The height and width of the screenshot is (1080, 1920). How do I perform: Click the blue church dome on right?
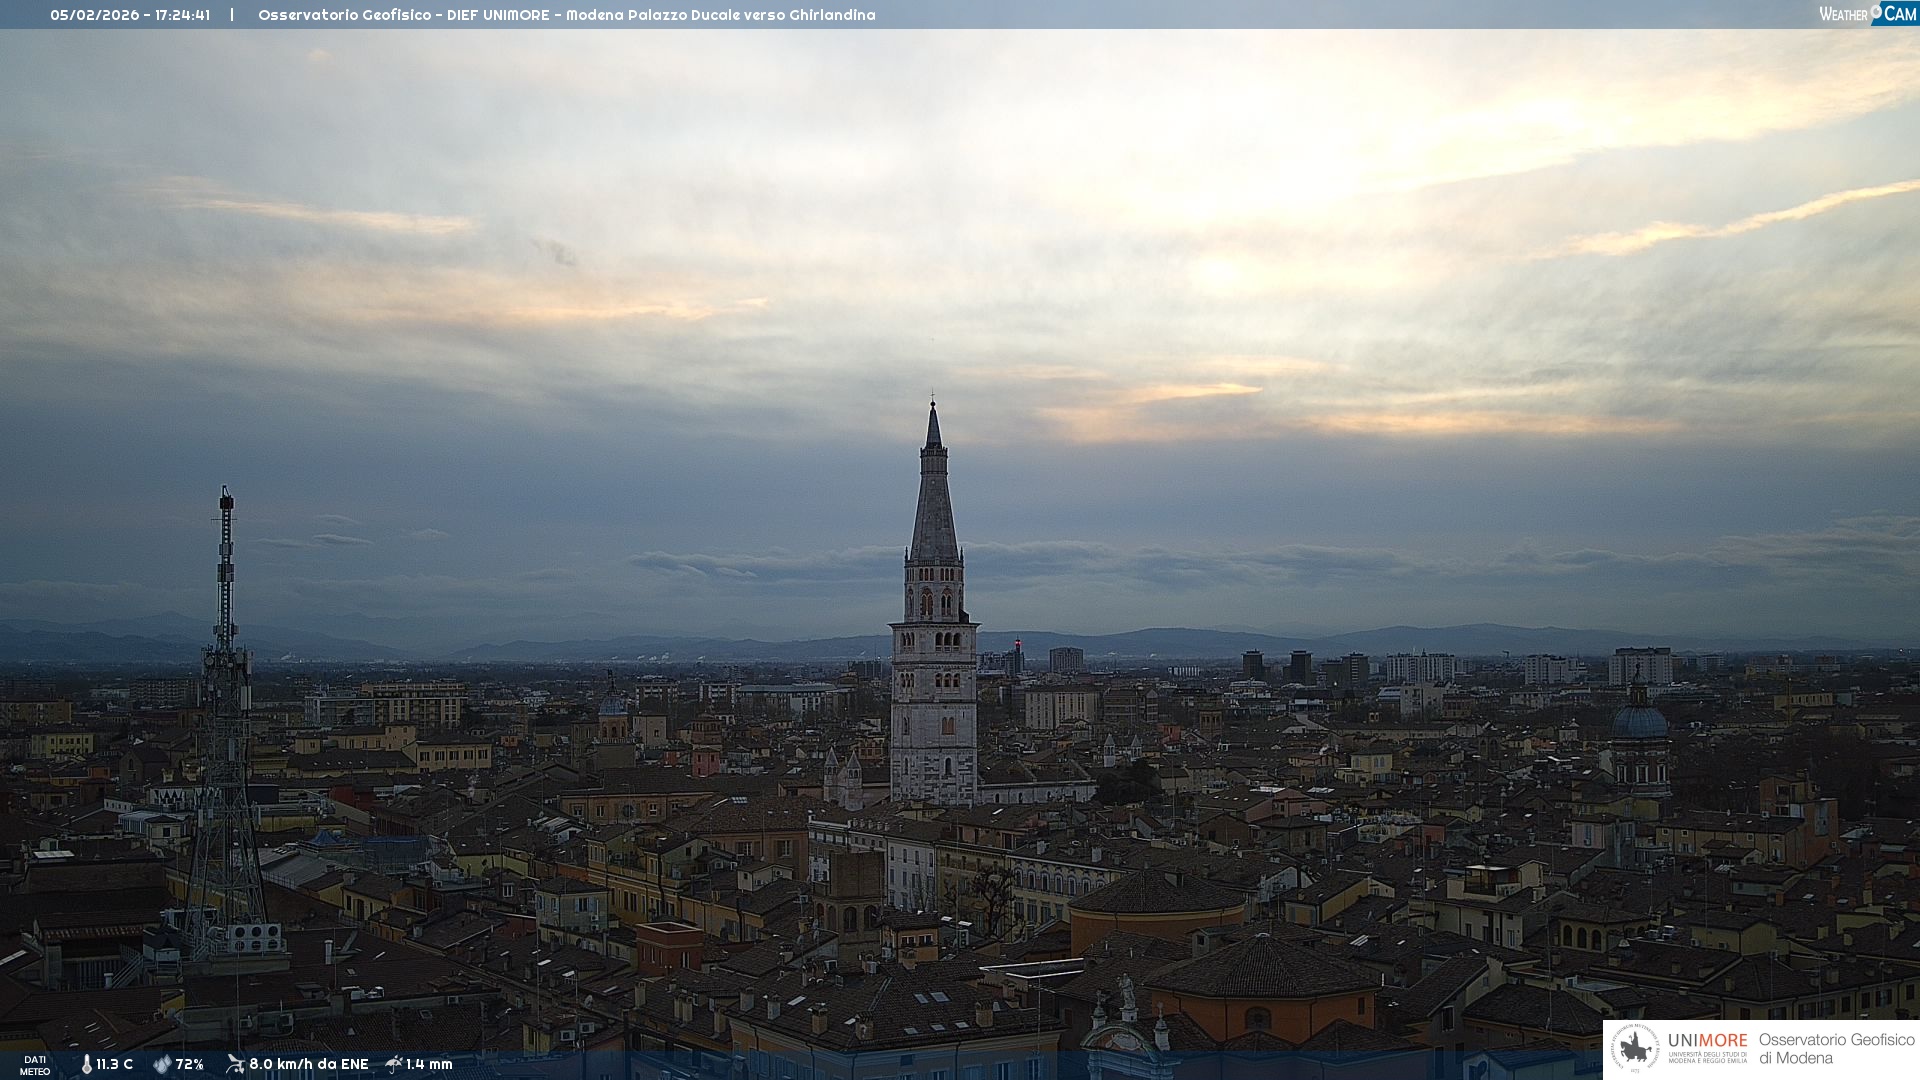[x=1639, y=720]
